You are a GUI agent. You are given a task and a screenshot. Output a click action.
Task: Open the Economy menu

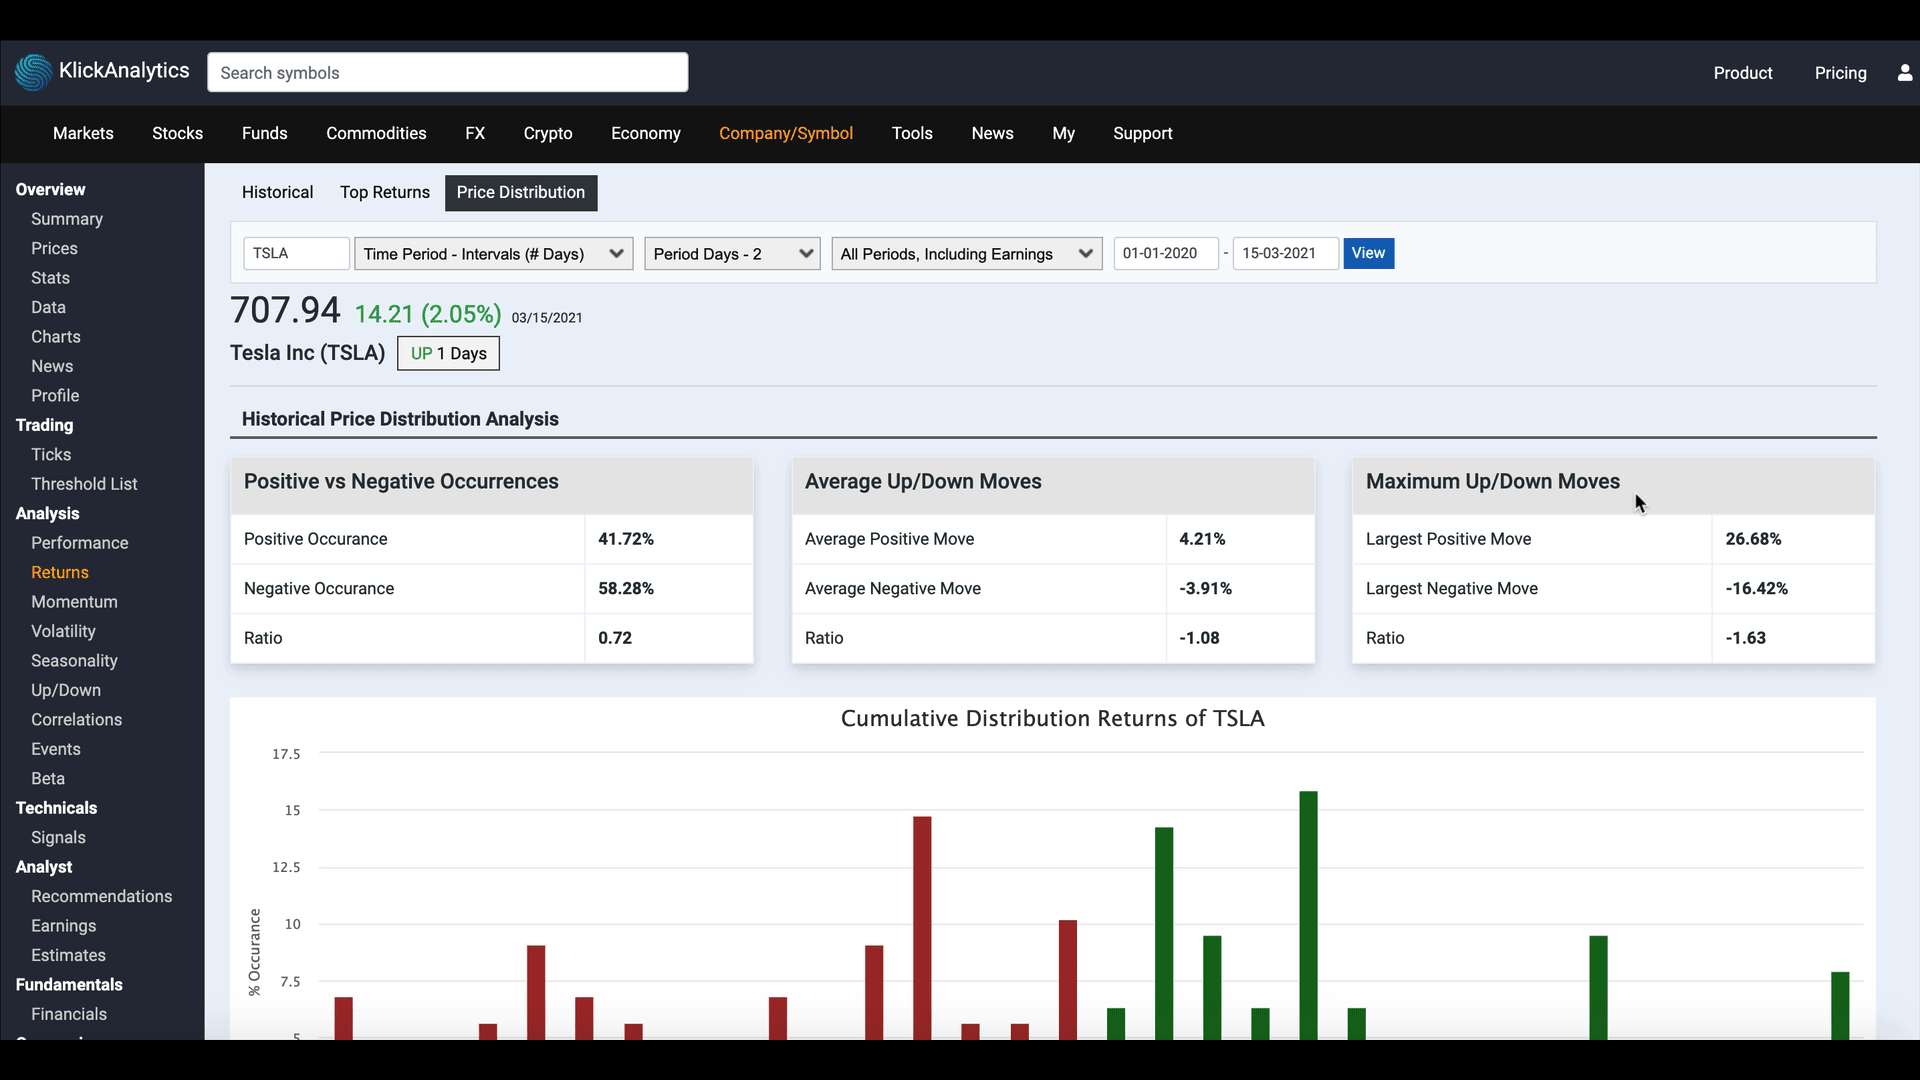[x=646, y=133]
